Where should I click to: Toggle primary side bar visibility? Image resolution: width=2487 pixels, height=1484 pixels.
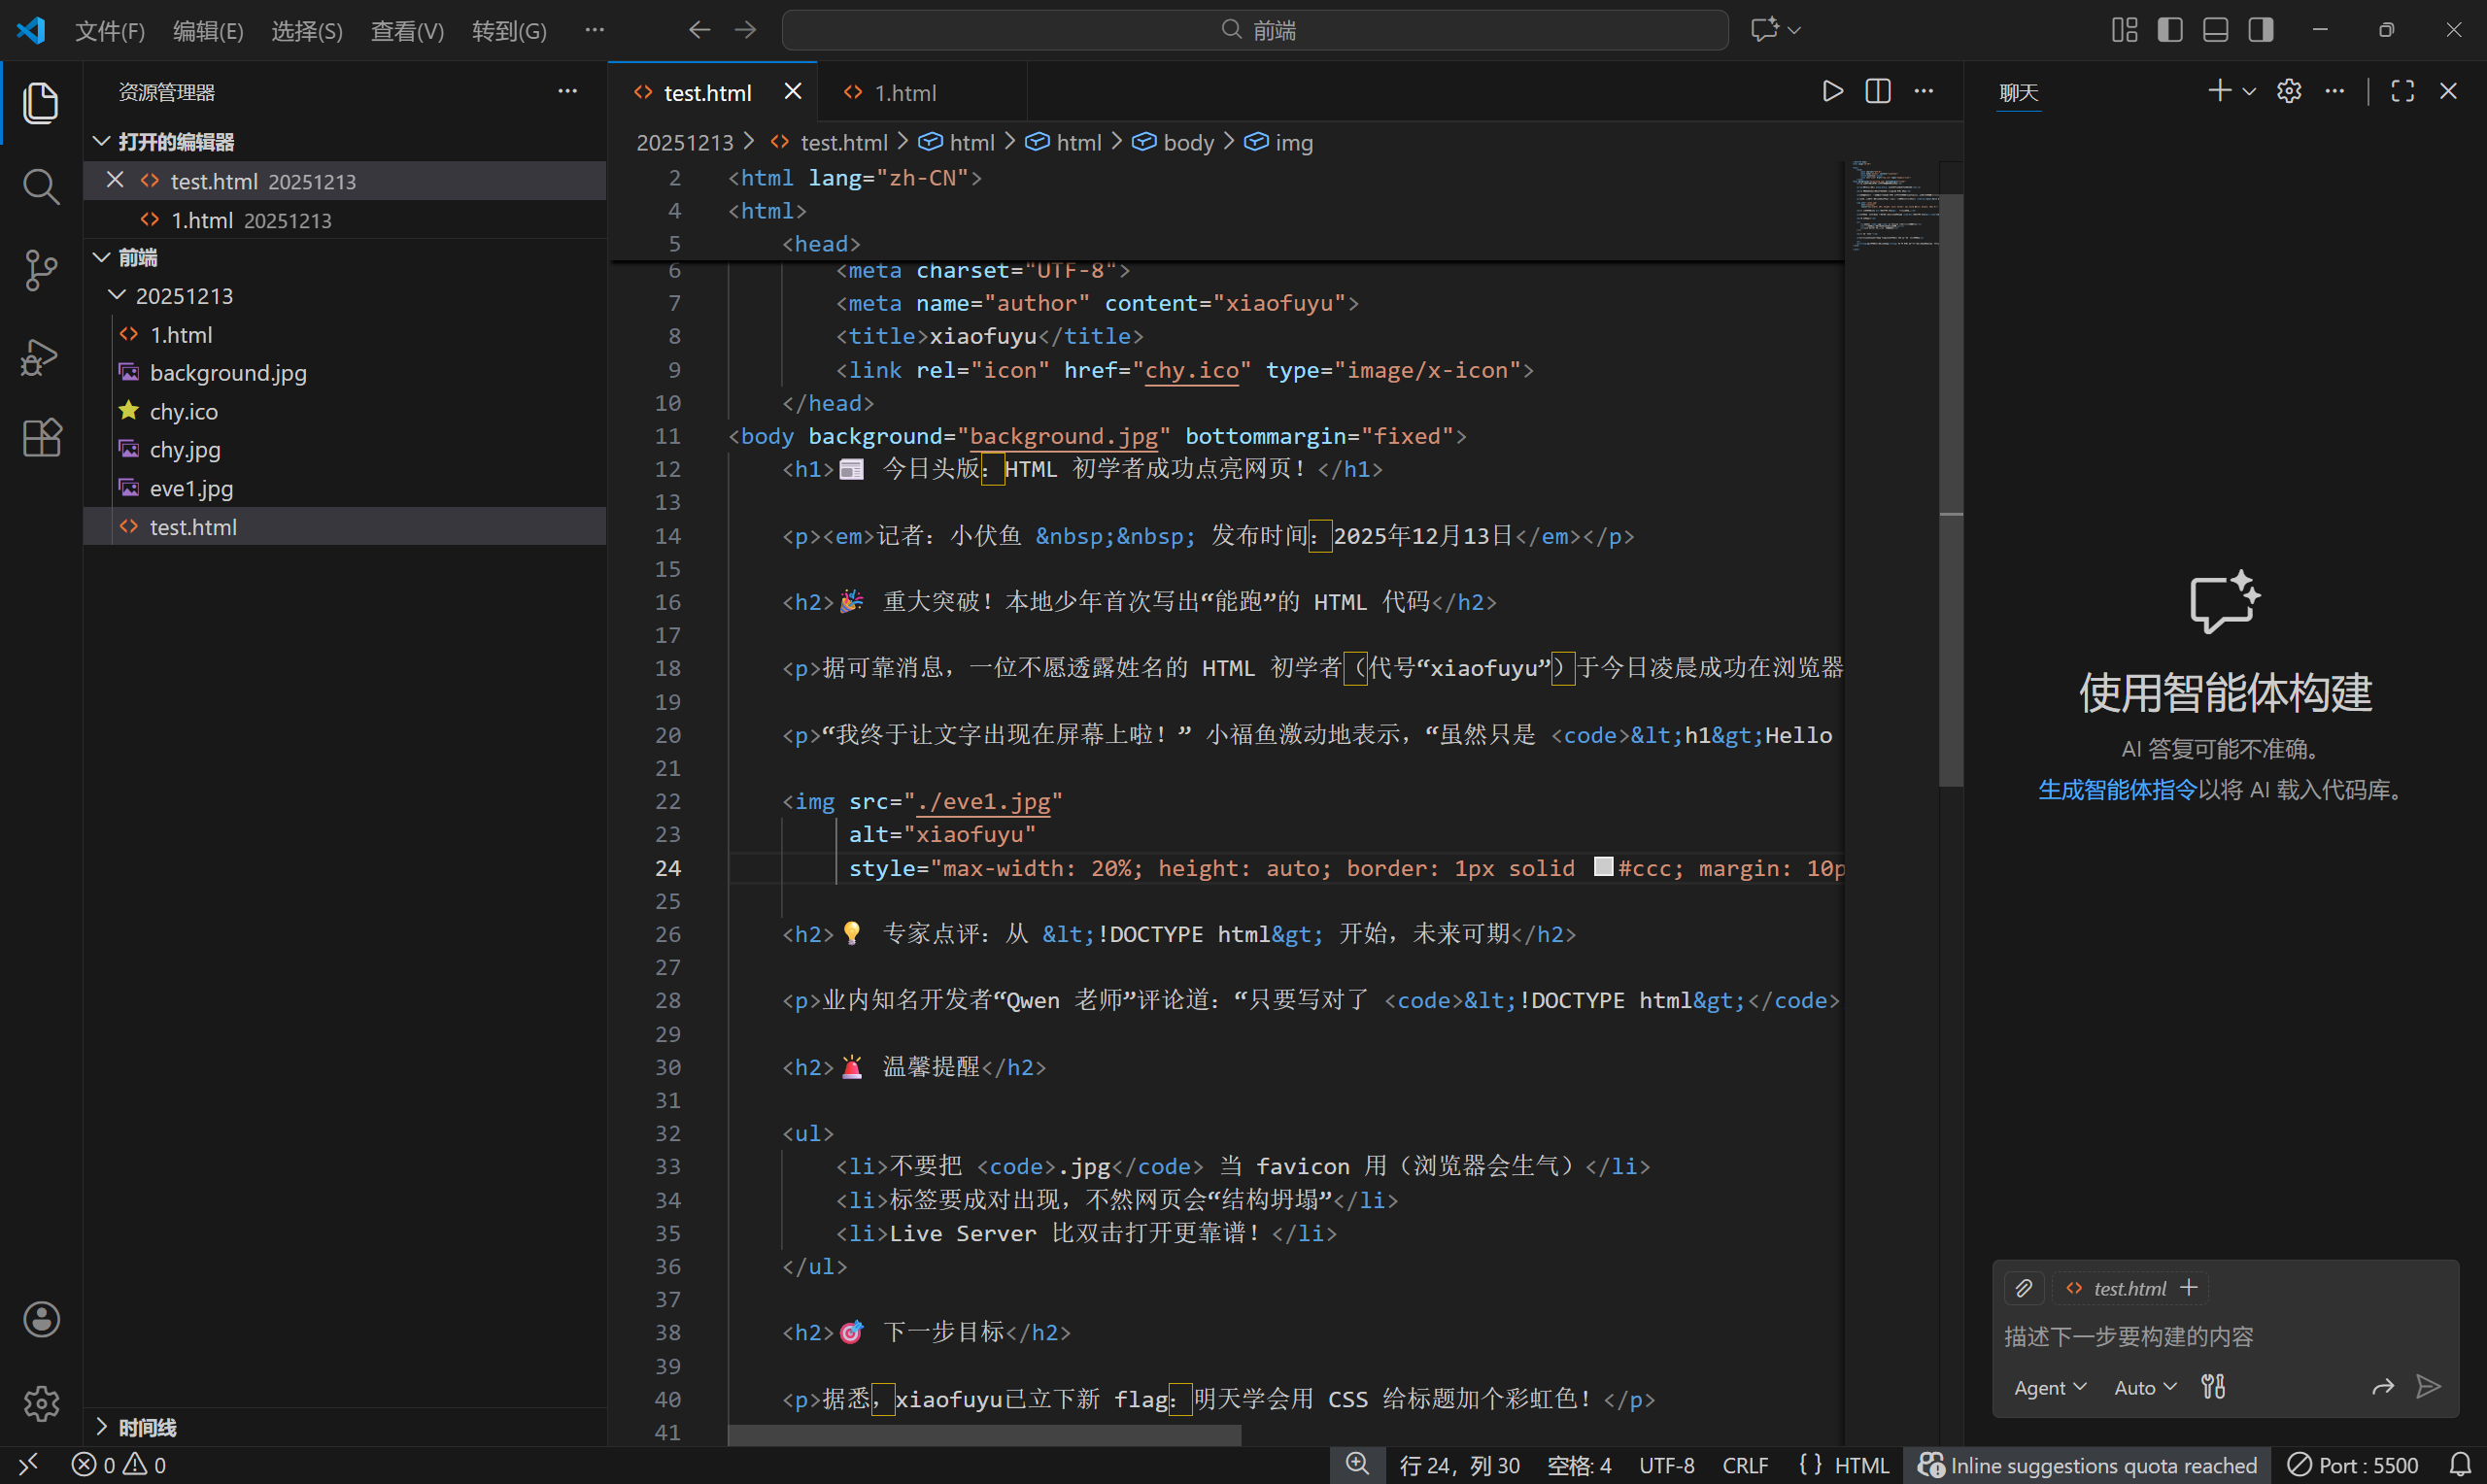tap(2170, 30)
